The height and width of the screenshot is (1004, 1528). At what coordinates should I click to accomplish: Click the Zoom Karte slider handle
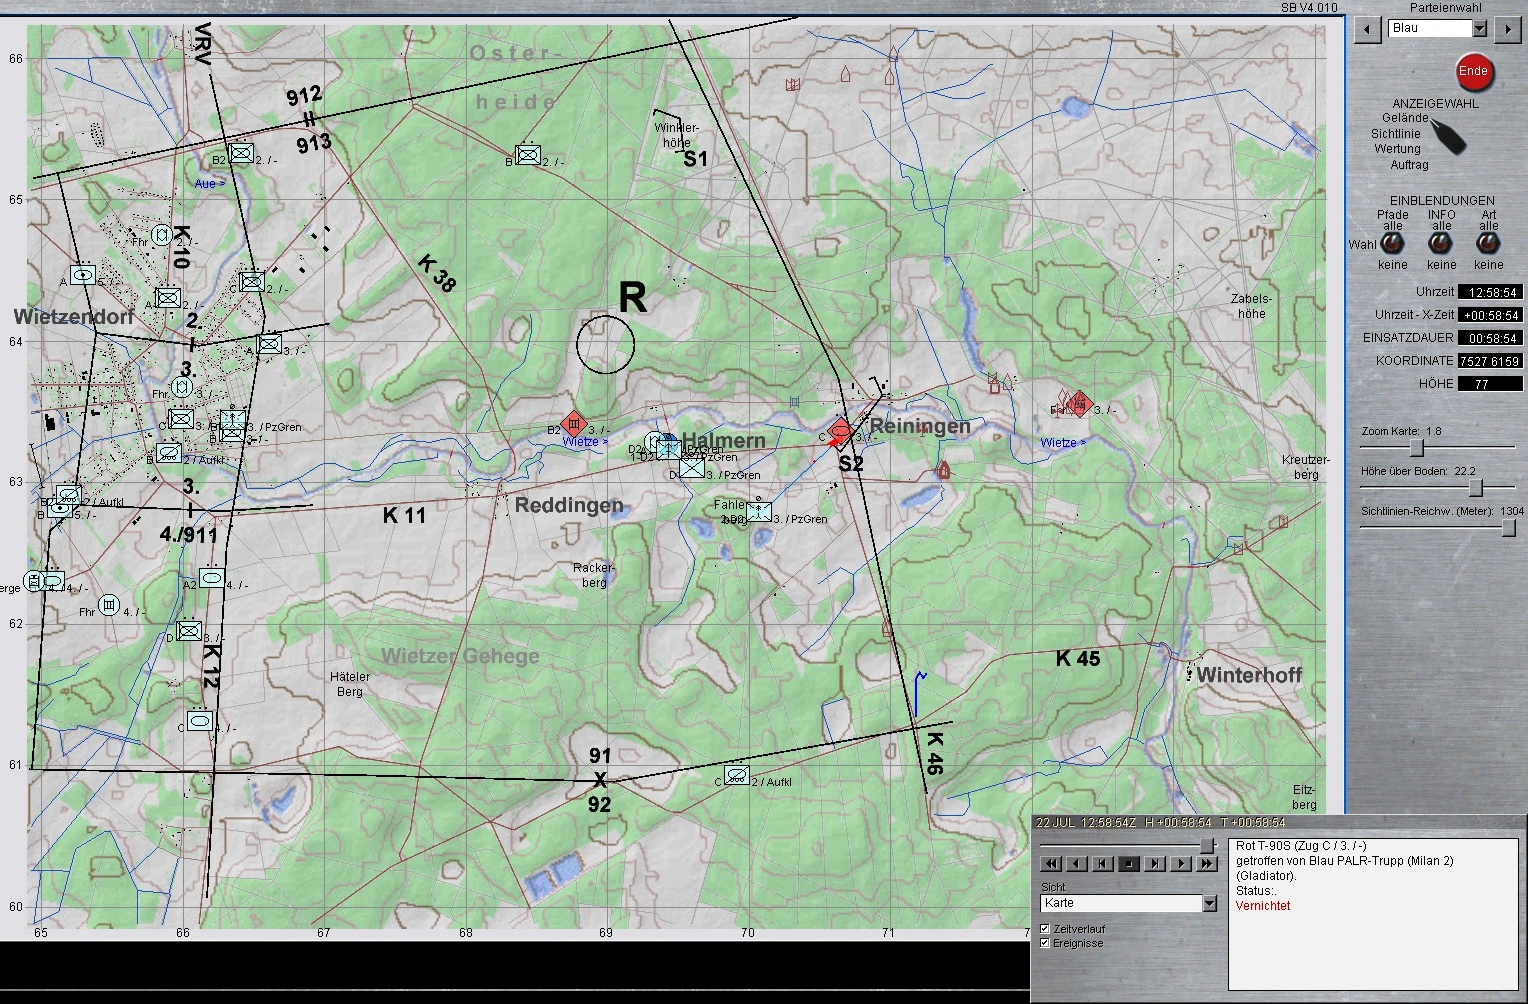click(x=1415, y=447)
